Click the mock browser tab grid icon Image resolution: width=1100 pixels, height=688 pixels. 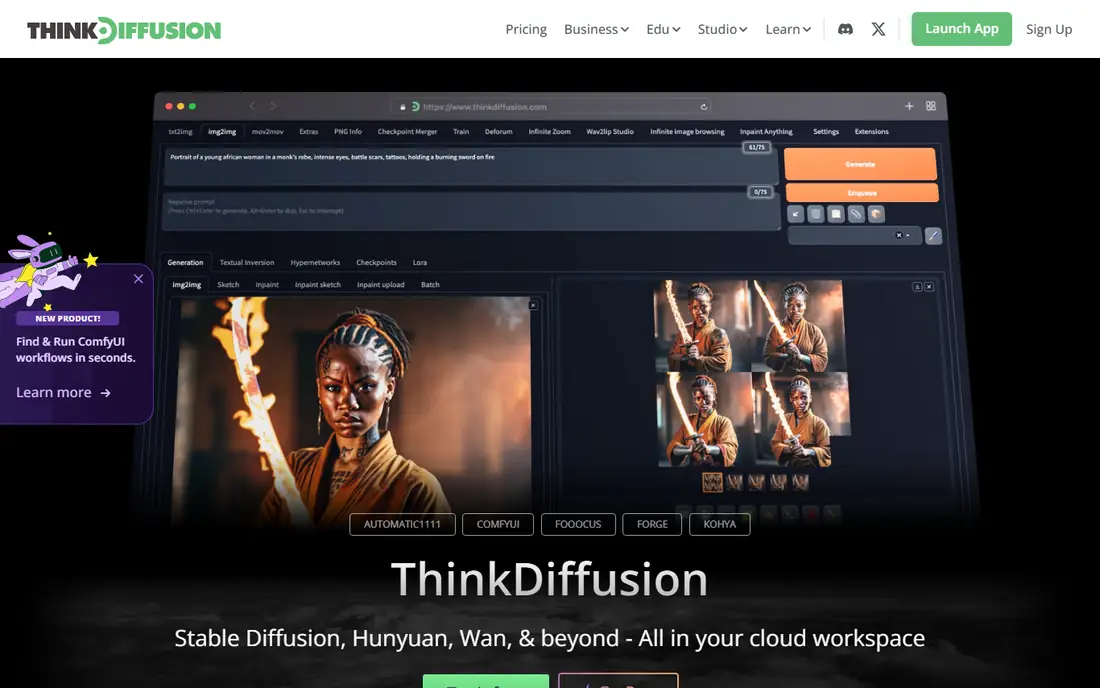pyautogui.click(x=931, y=106)
